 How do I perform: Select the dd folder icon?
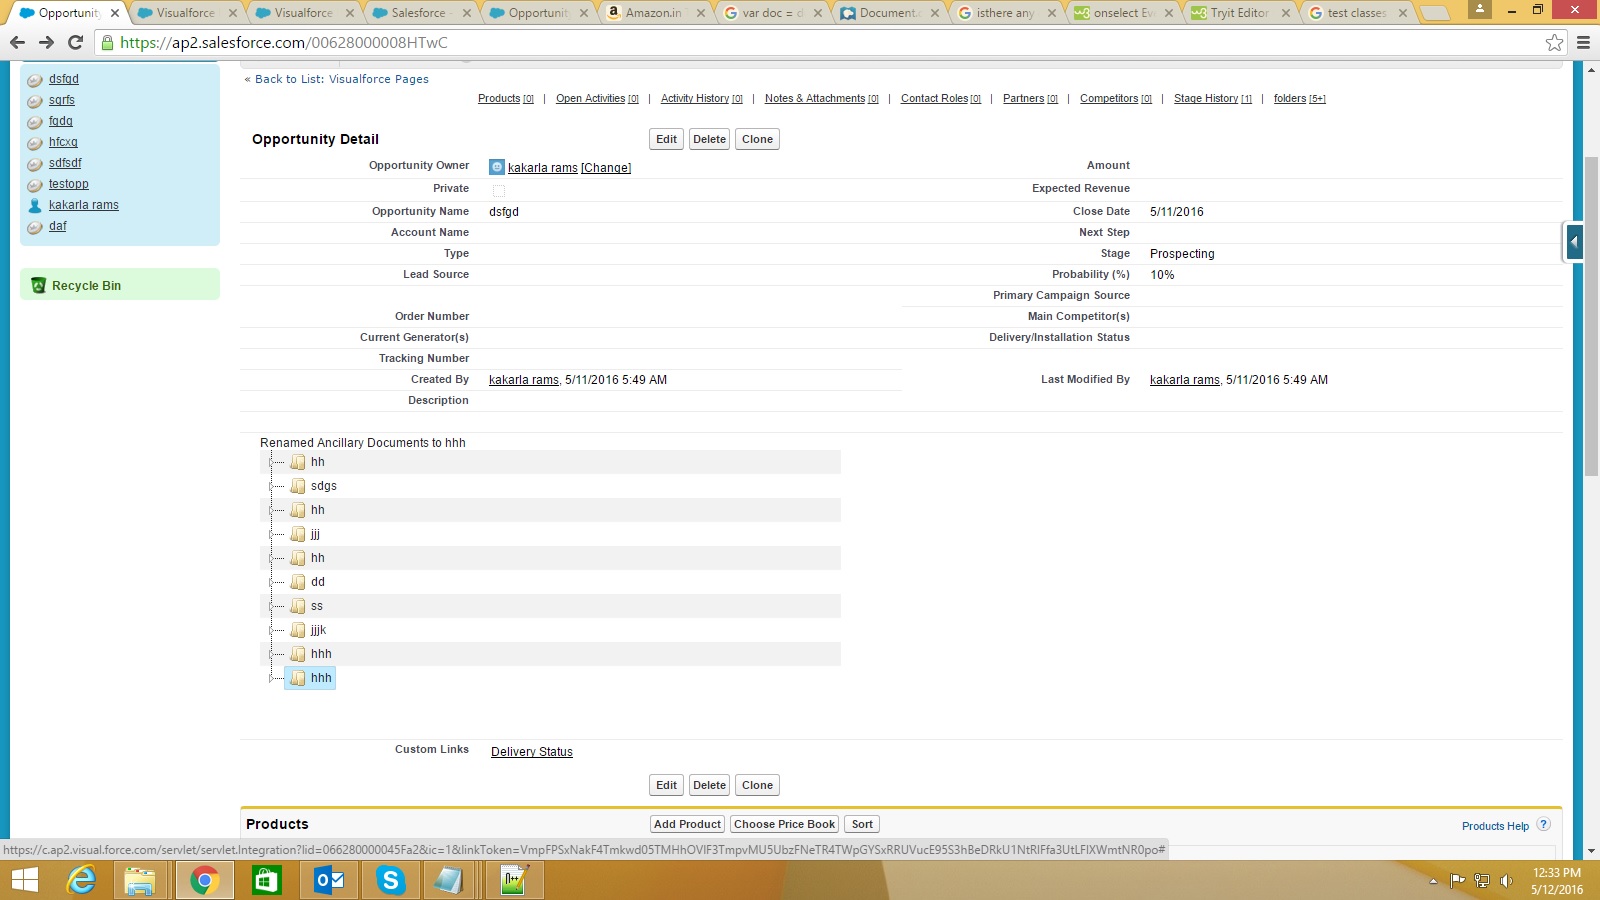click(x=298, y=582)
